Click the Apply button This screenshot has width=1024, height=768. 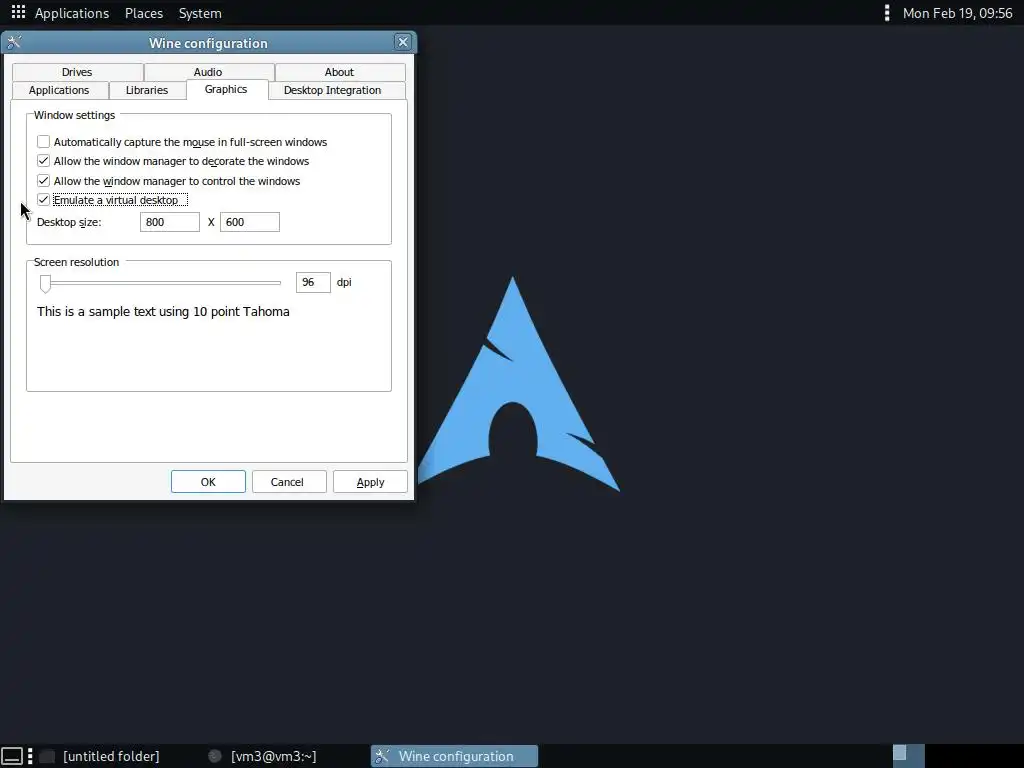coord(370,482)
